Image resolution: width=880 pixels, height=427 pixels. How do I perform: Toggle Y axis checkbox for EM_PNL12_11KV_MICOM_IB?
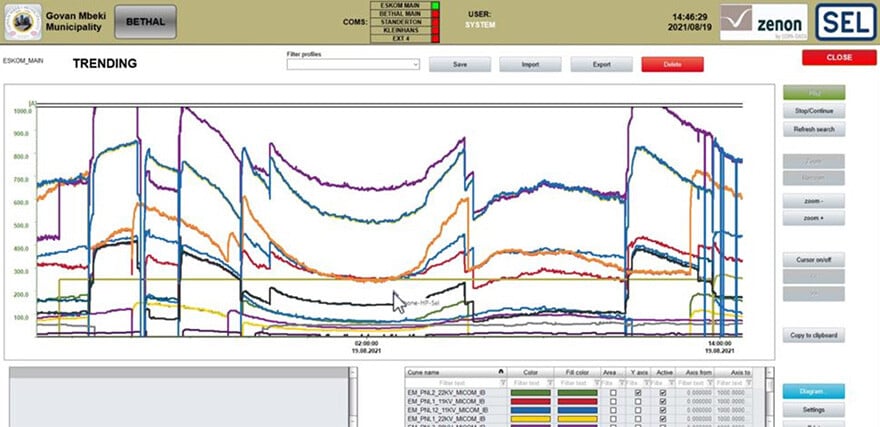pyautogui.click(x=638, y=410)
